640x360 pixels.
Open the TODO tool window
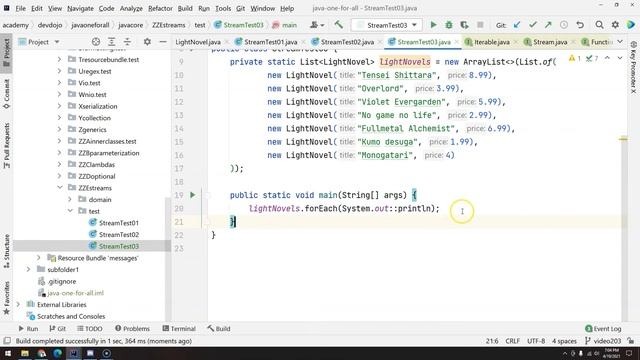tap(90, 329)
